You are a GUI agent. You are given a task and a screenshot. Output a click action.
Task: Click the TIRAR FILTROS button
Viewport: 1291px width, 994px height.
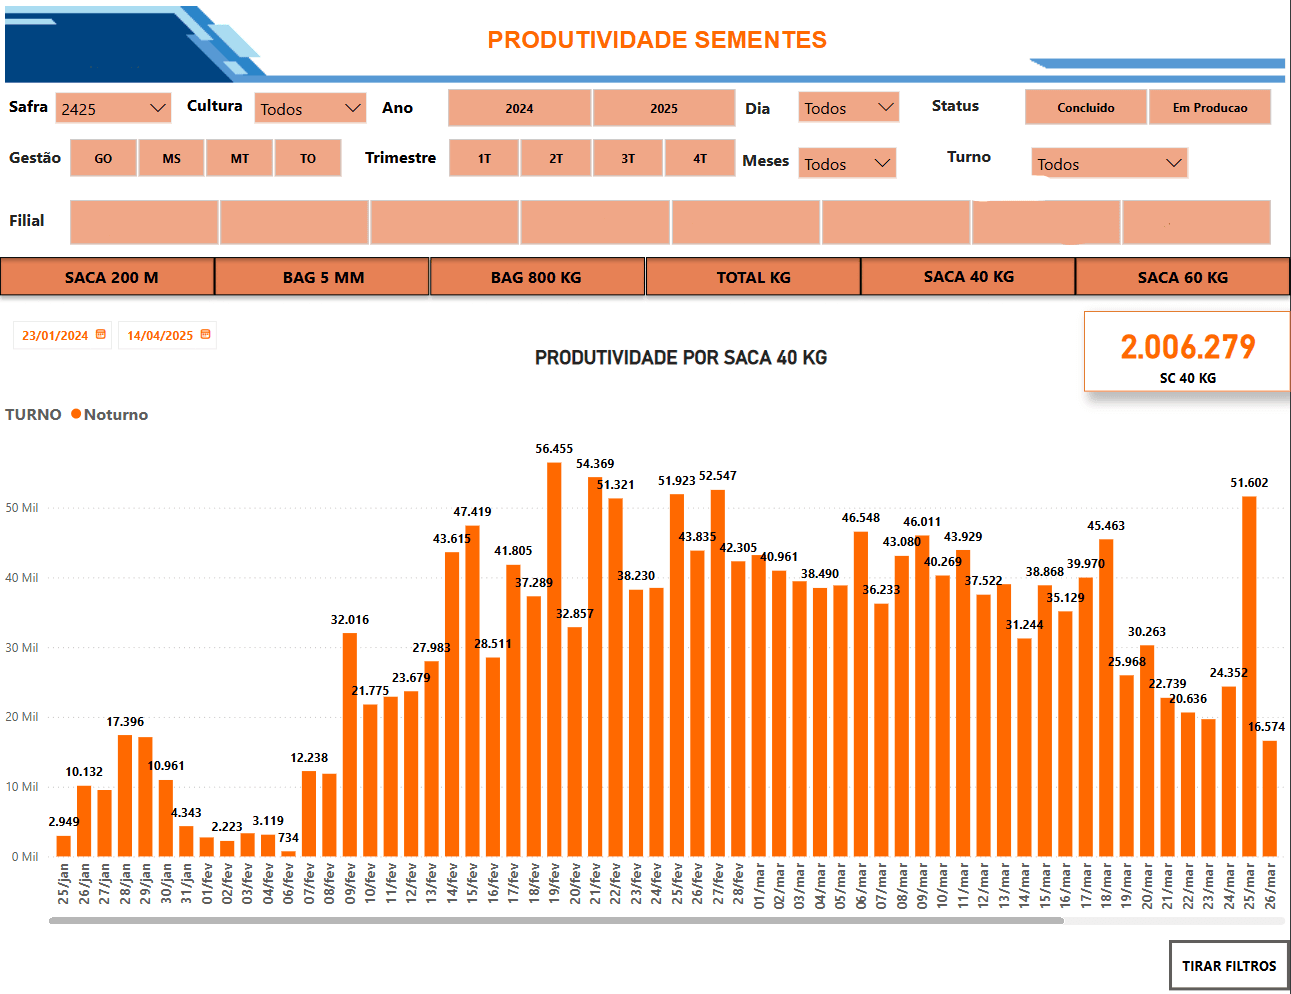1228,966
